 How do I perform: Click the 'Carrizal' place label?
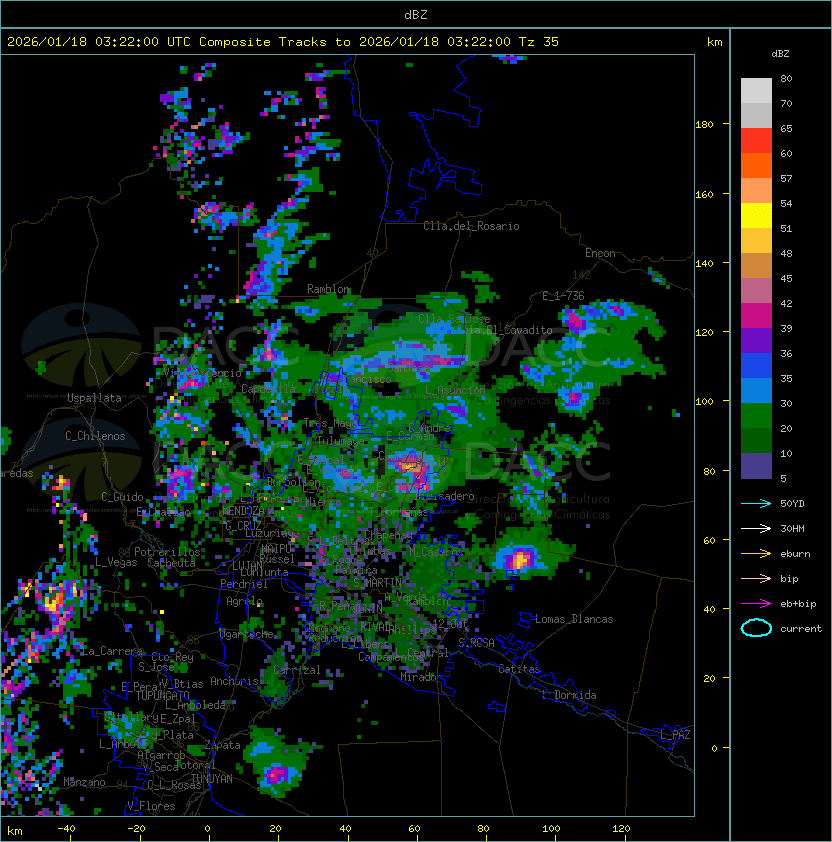pyautogui.click(x=297, y=670)
